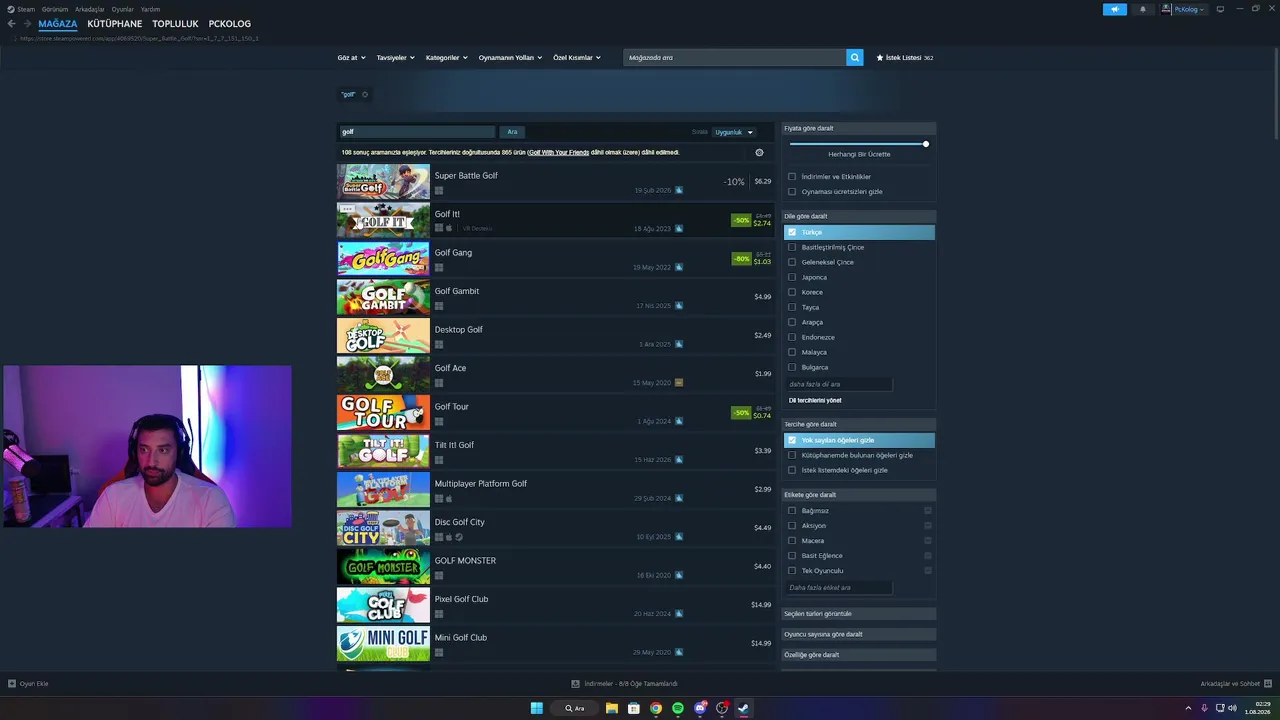Screen dimensions: 1280x720
Task: Open File Explorer from the taskbar
Action: tap(612, 708)
